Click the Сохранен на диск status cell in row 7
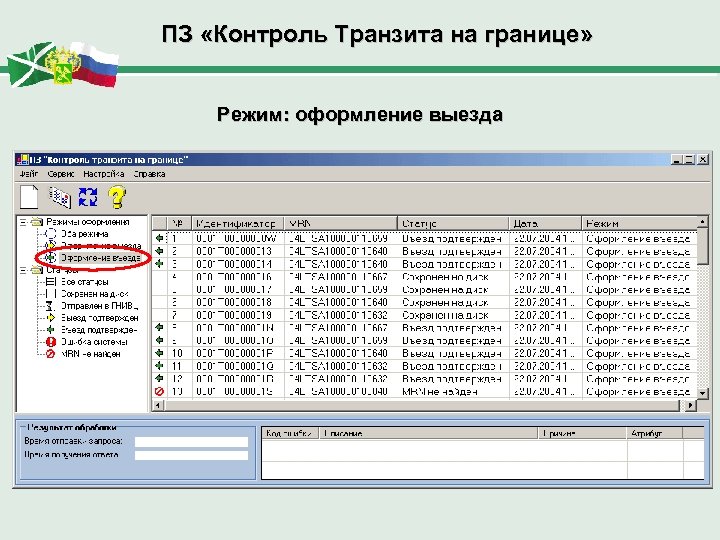Image resolution: width=720 pixels, height=540 pixels. click(453, 315)
